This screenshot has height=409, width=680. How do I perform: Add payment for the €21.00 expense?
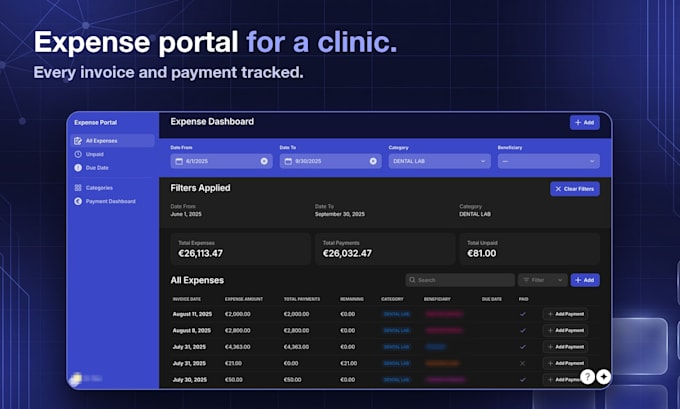(x=566, y=363)
